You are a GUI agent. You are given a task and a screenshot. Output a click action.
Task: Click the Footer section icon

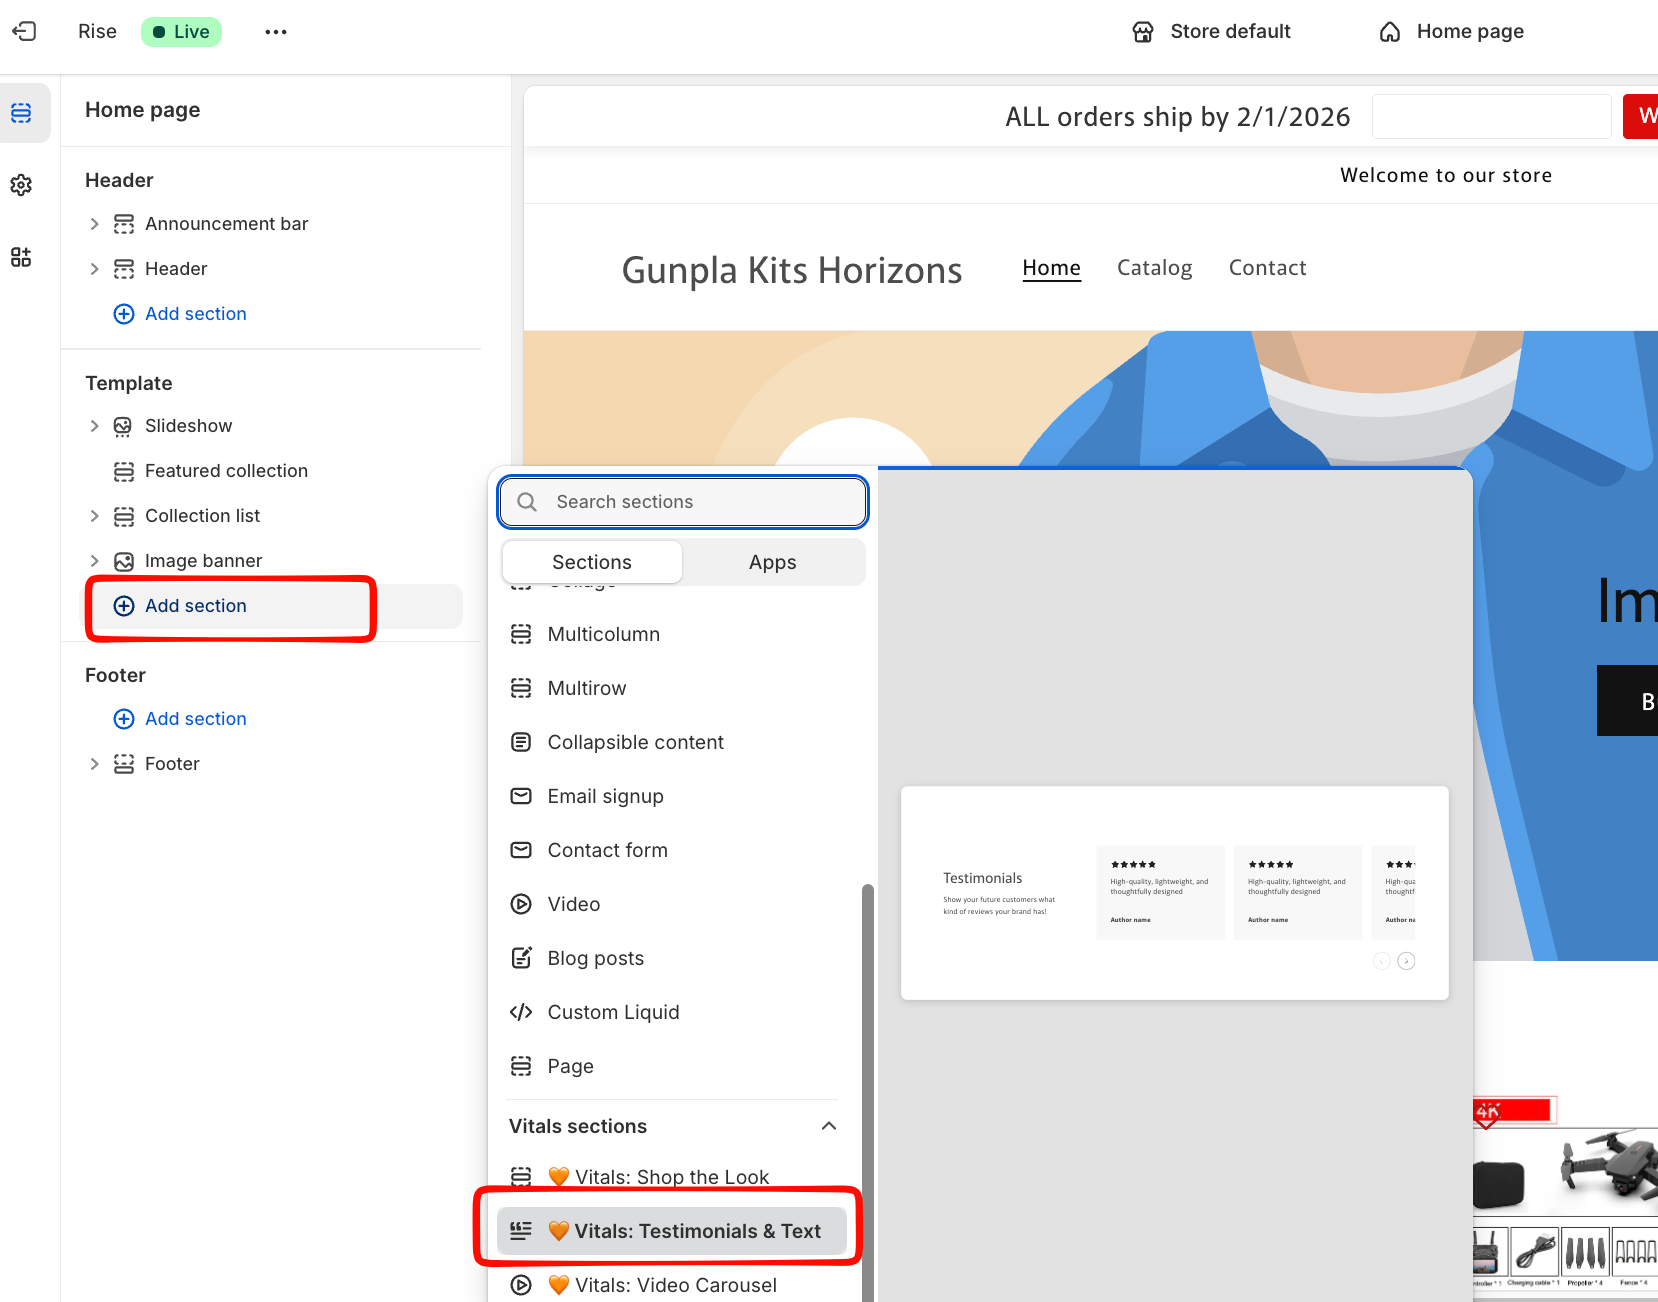pos(124,764)
